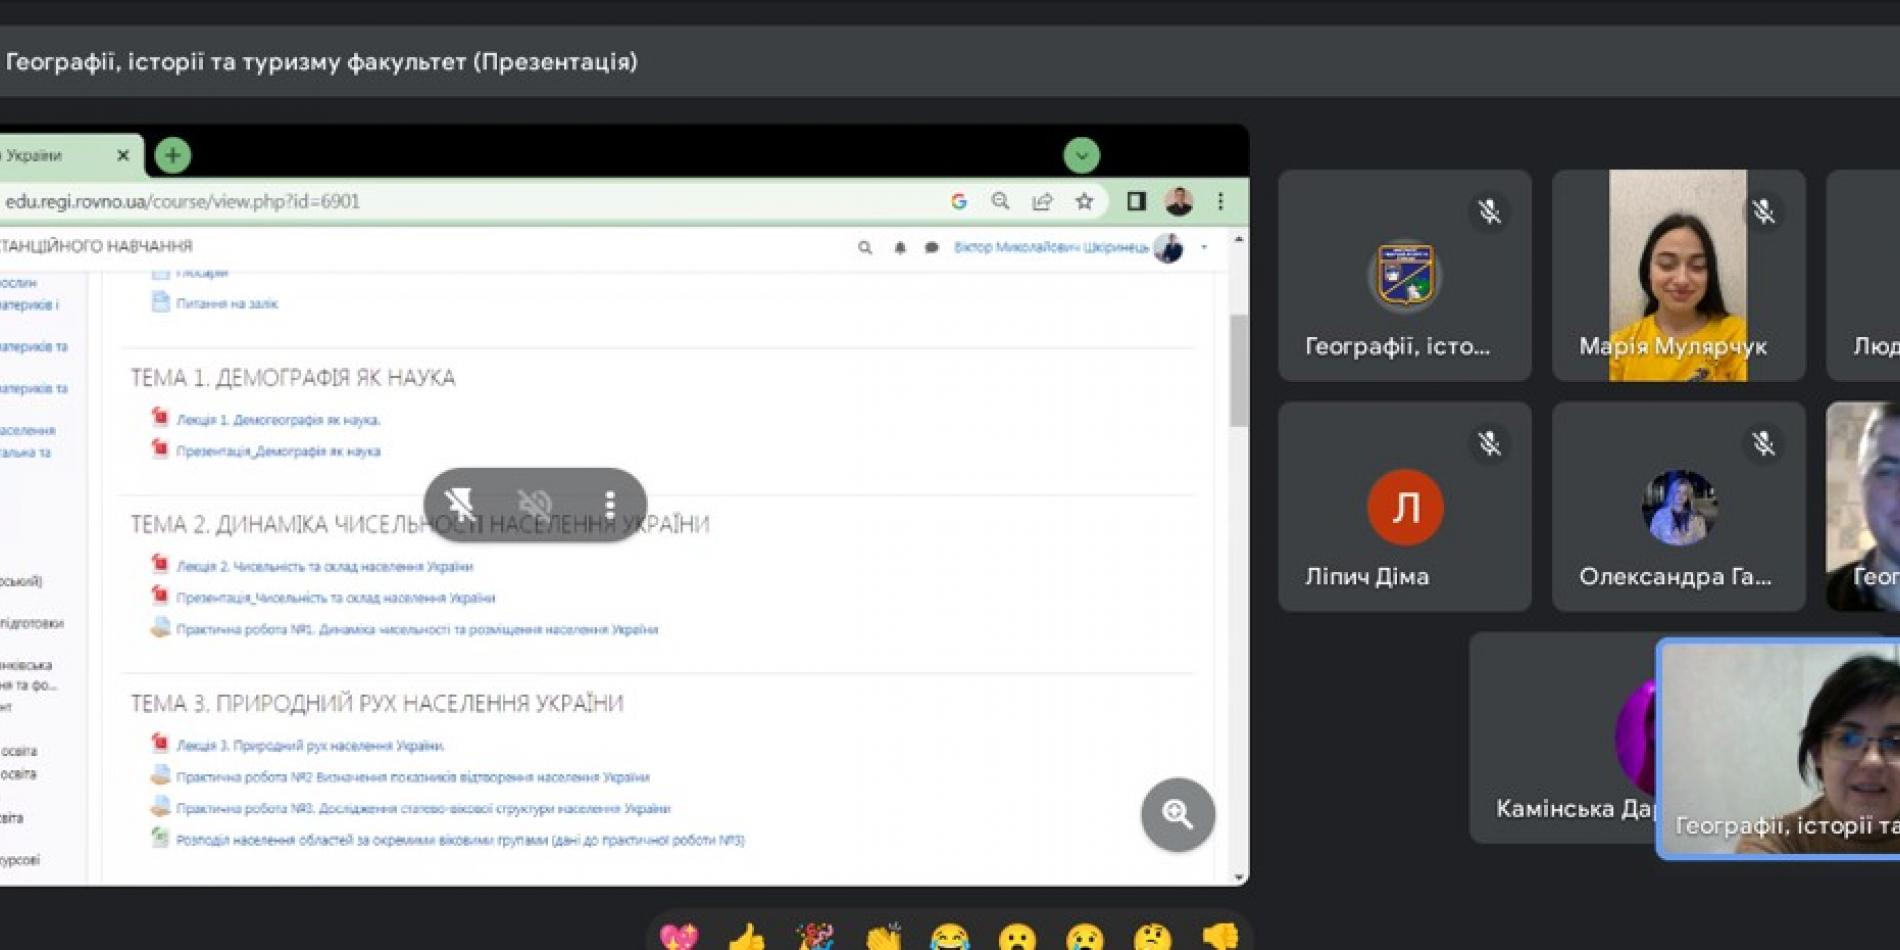Screen dimensions: 1900x950
Task: Select the Ліпич Діма participant tile
Action: pyautogui.click(x=1404, y=507)
